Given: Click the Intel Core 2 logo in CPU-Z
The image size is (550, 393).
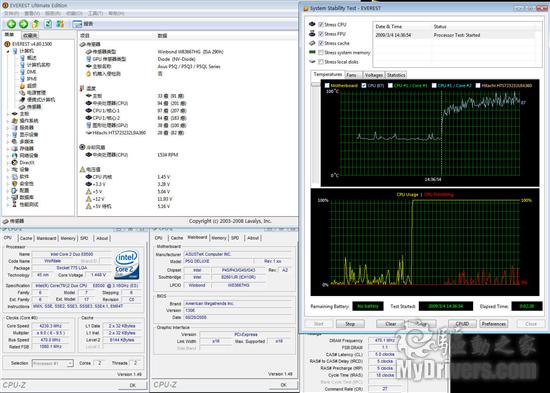Looking at the screenshot, I should (x=127, y=265).
